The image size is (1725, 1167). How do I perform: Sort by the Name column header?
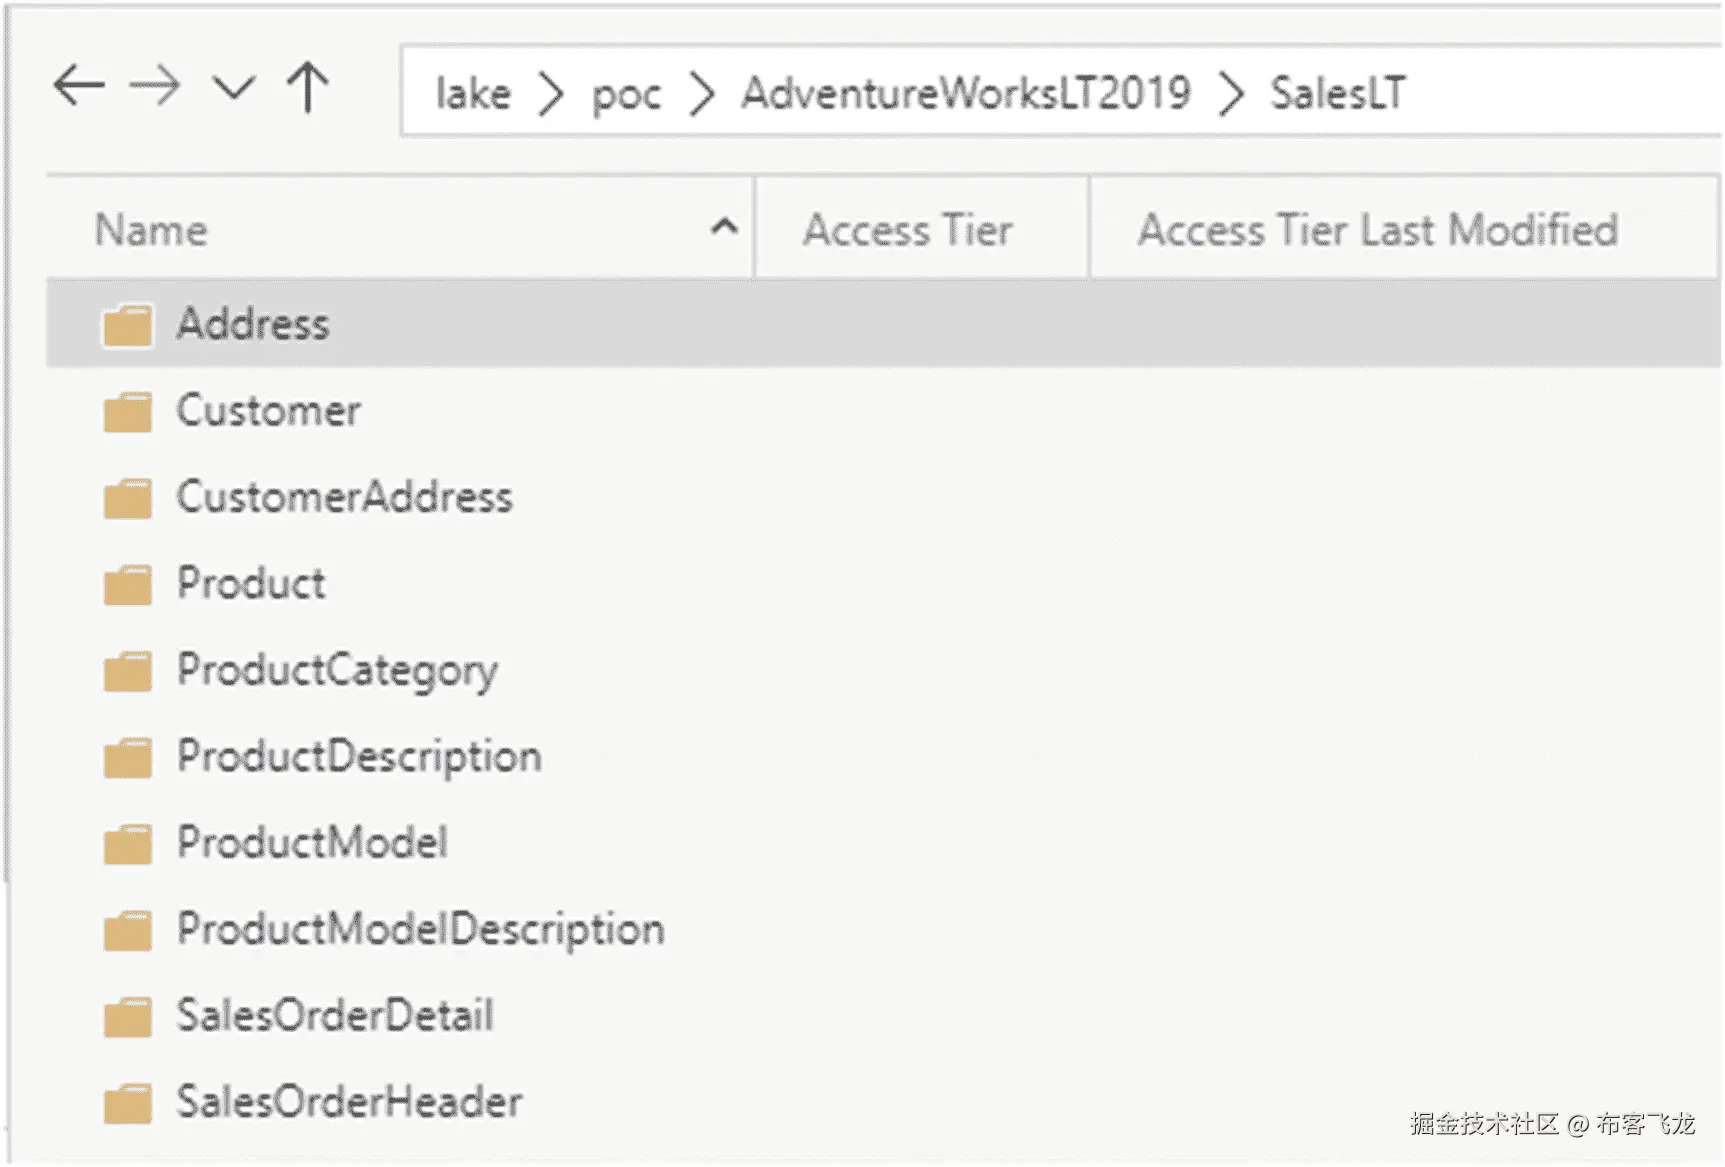[x=152, y=230]
